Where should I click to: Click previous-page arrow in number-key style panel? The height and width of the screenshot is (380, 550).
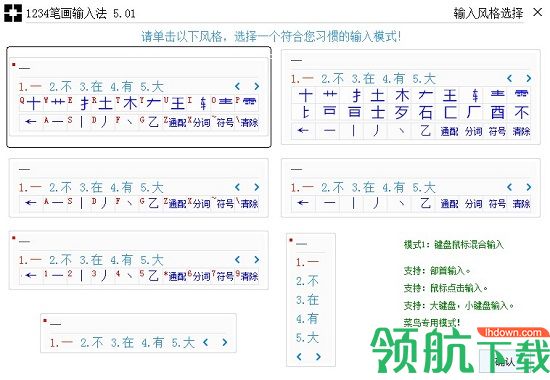[x=237, y=260]
